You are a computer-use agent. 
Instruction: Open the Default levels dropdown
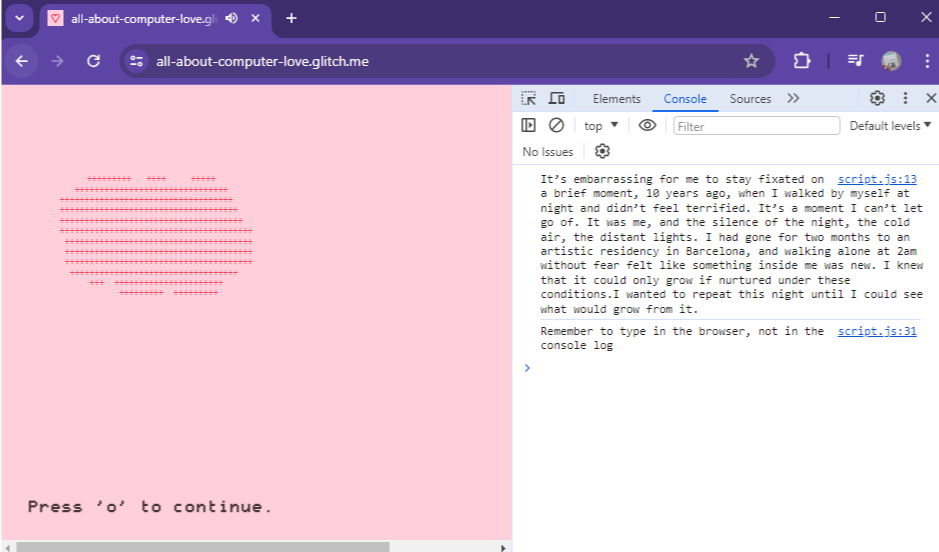point(890,126)
